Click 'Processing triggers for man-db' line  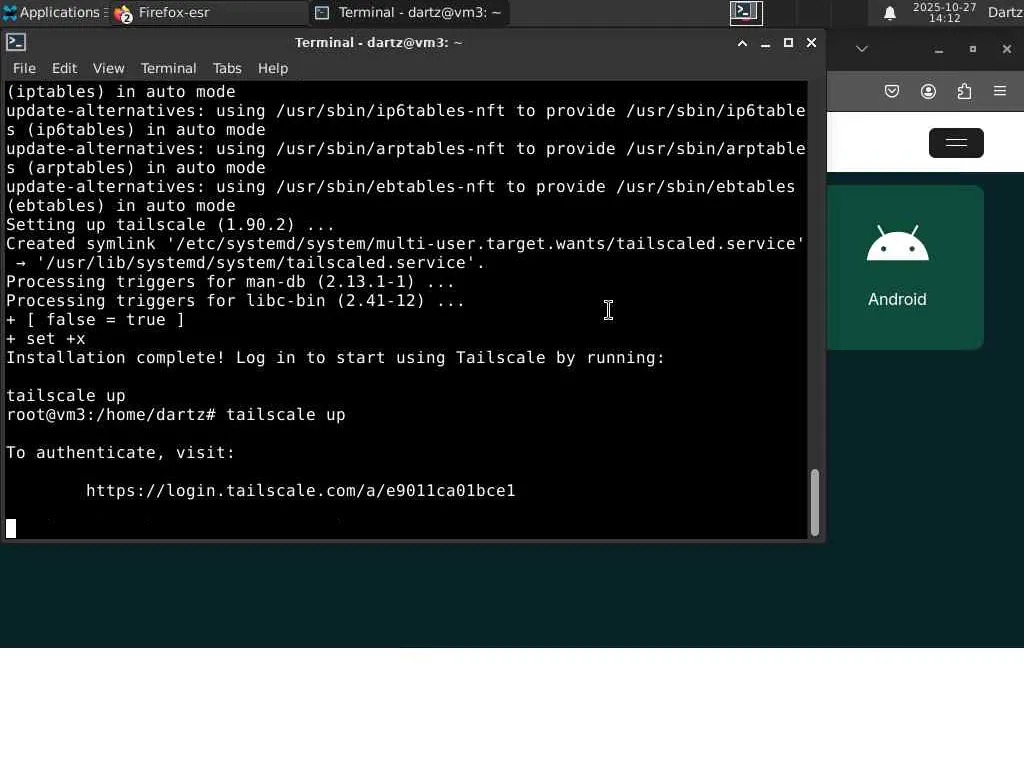coord(231,282)
